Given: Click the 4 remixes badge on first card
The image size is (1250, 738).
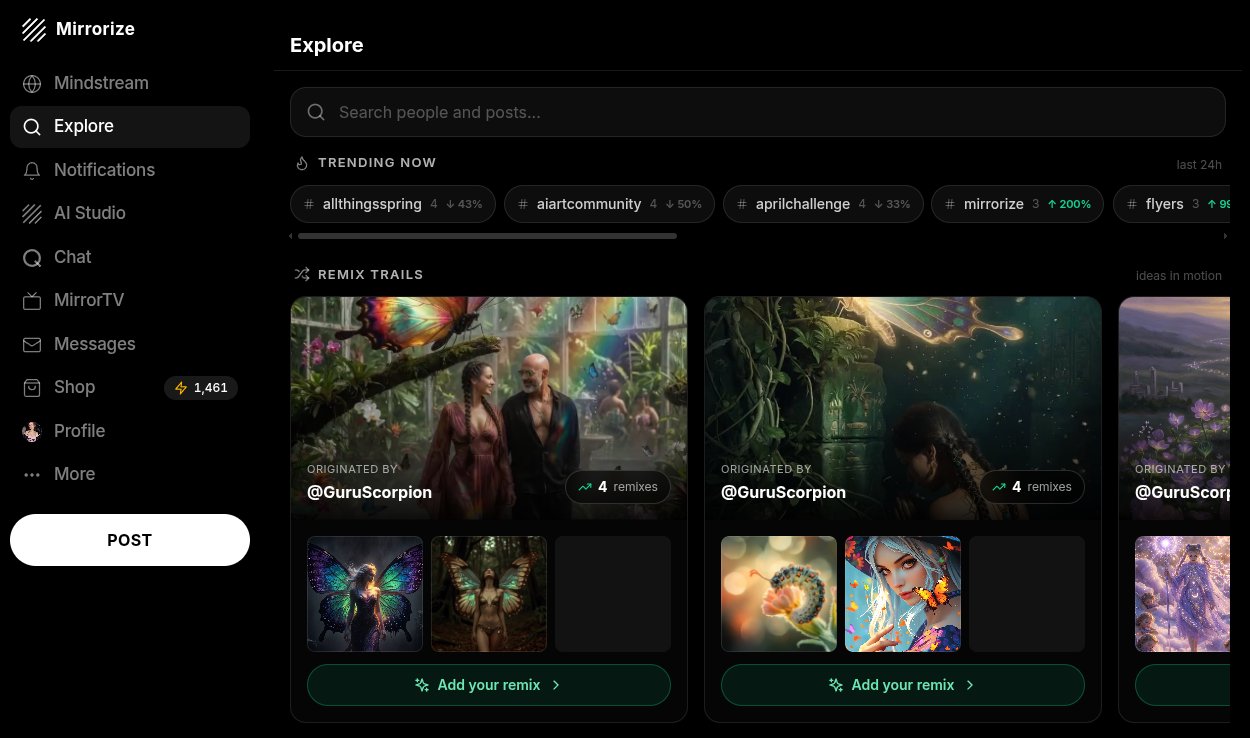Looking at the screenshot, I should click(618, 487).
